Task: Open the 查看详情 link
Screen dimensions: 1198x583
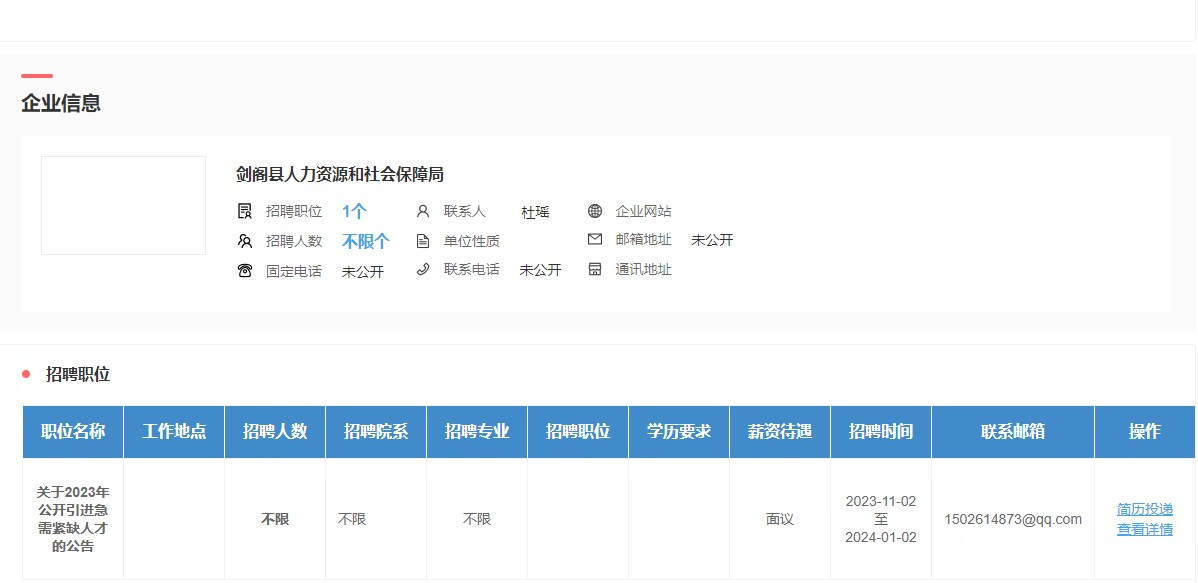Action: pyautogui.click(x=1144, y=529)
